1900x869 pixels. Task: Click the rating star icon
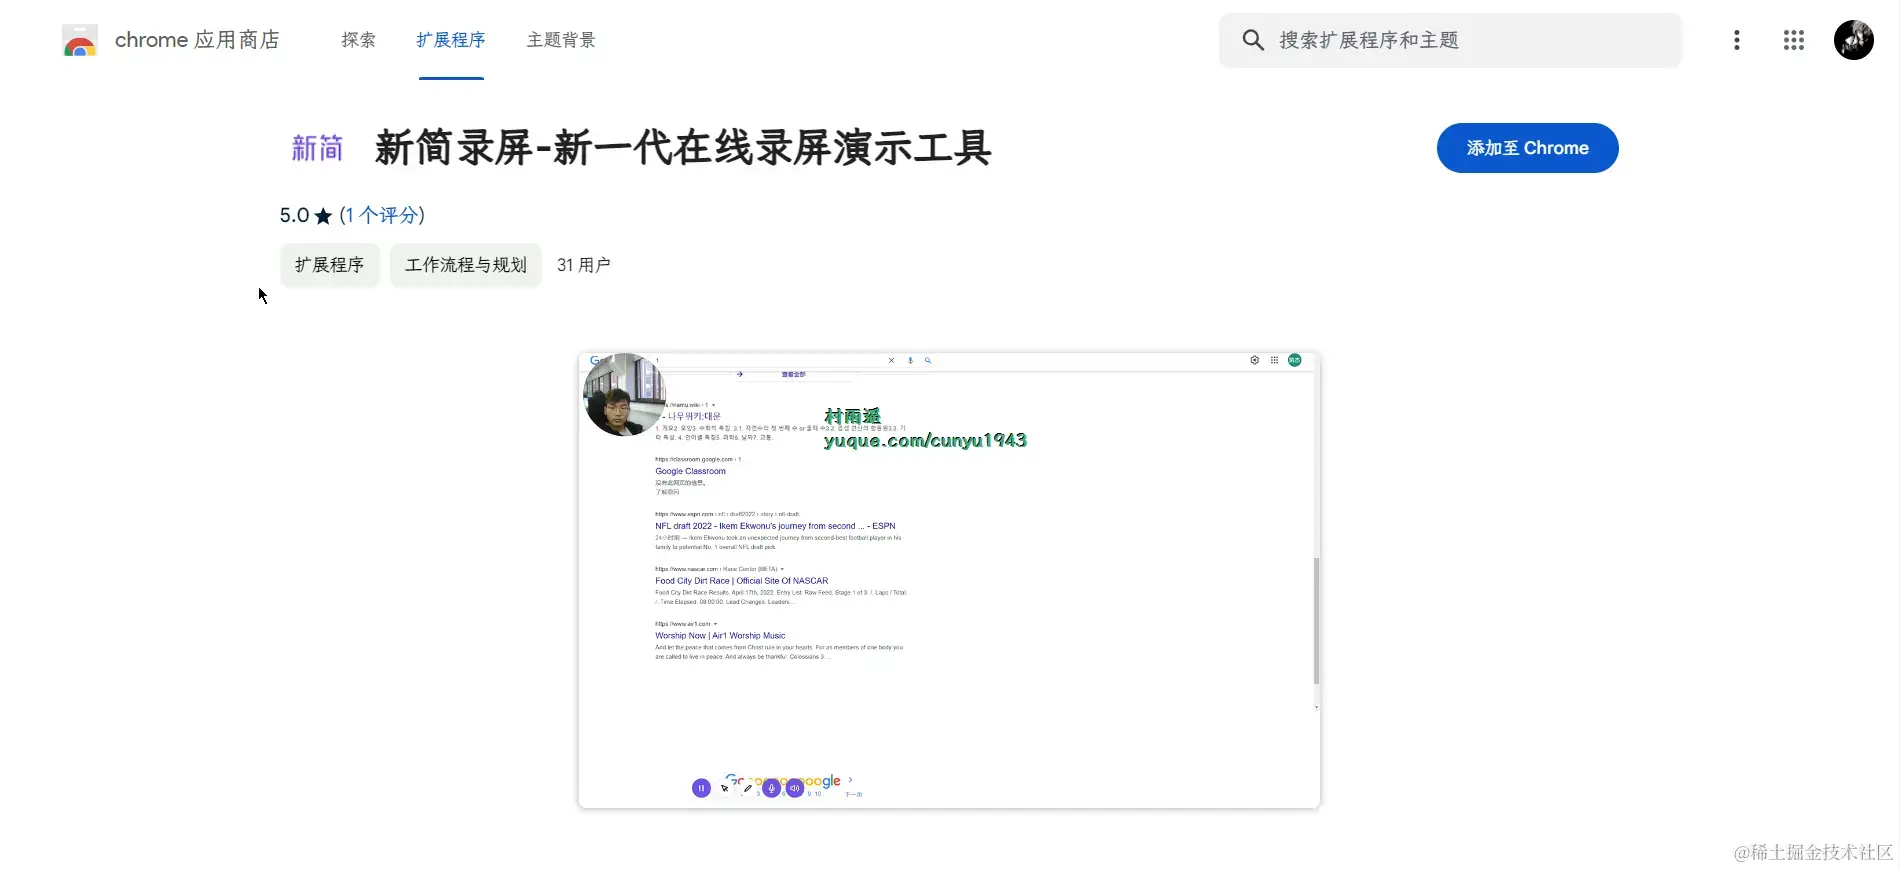(323, 216)
